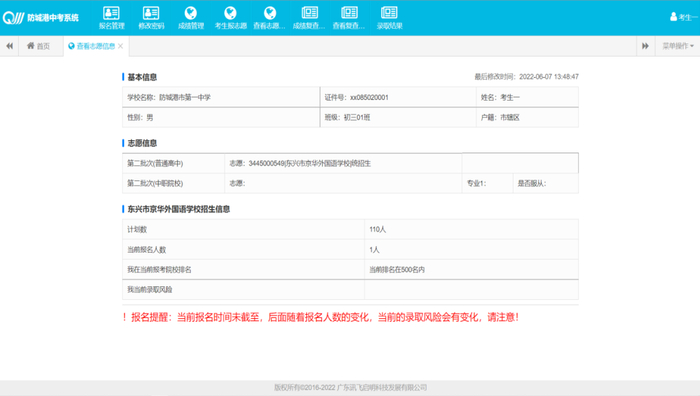Click the 东兴市京华外国语学校招生信息 section heading
The image size is (700, 396).
click(179, 209)
